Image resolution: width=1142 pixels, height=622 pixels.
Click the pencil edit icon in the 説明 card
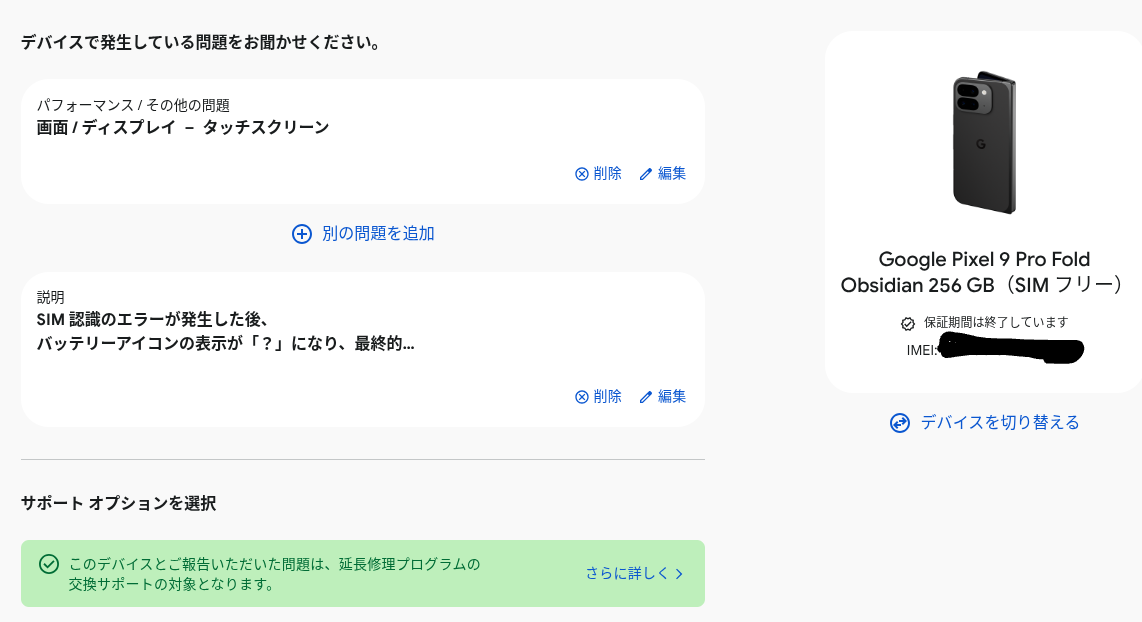646,397
